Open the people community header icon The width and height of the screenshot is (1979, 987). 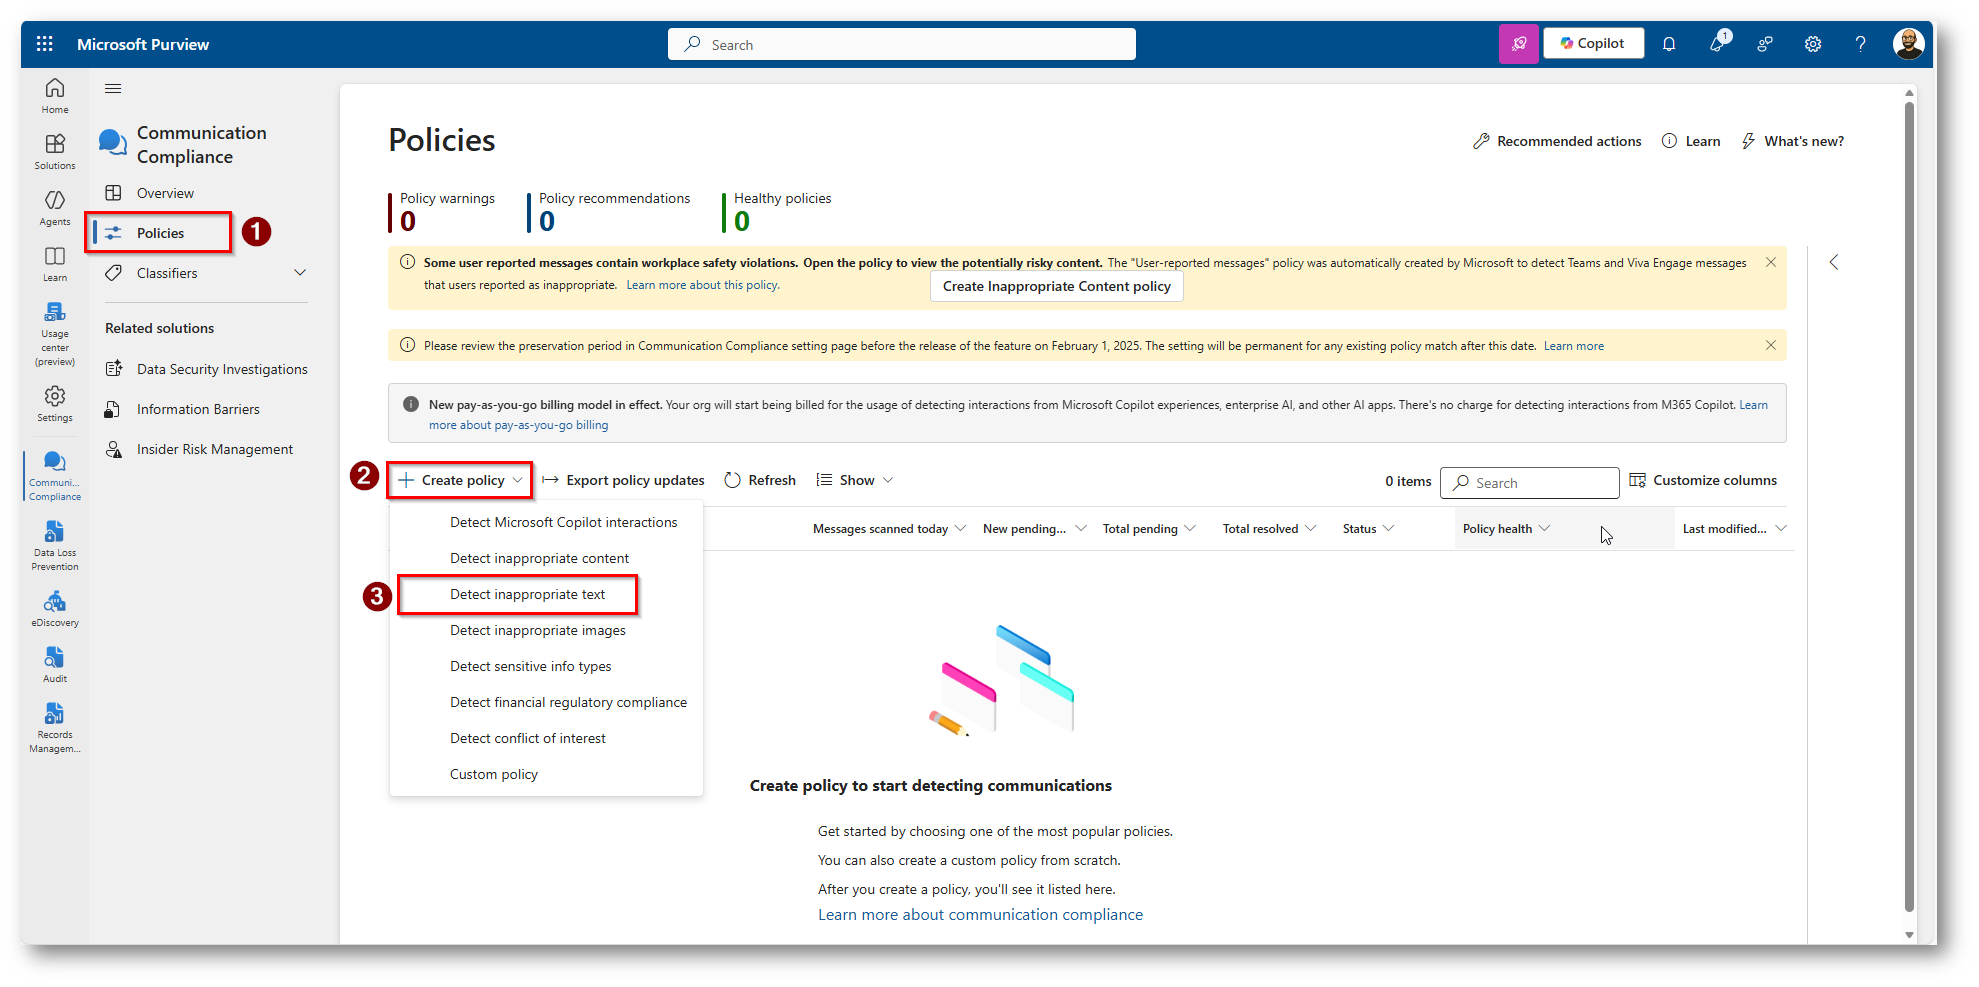pos(1765,44)
